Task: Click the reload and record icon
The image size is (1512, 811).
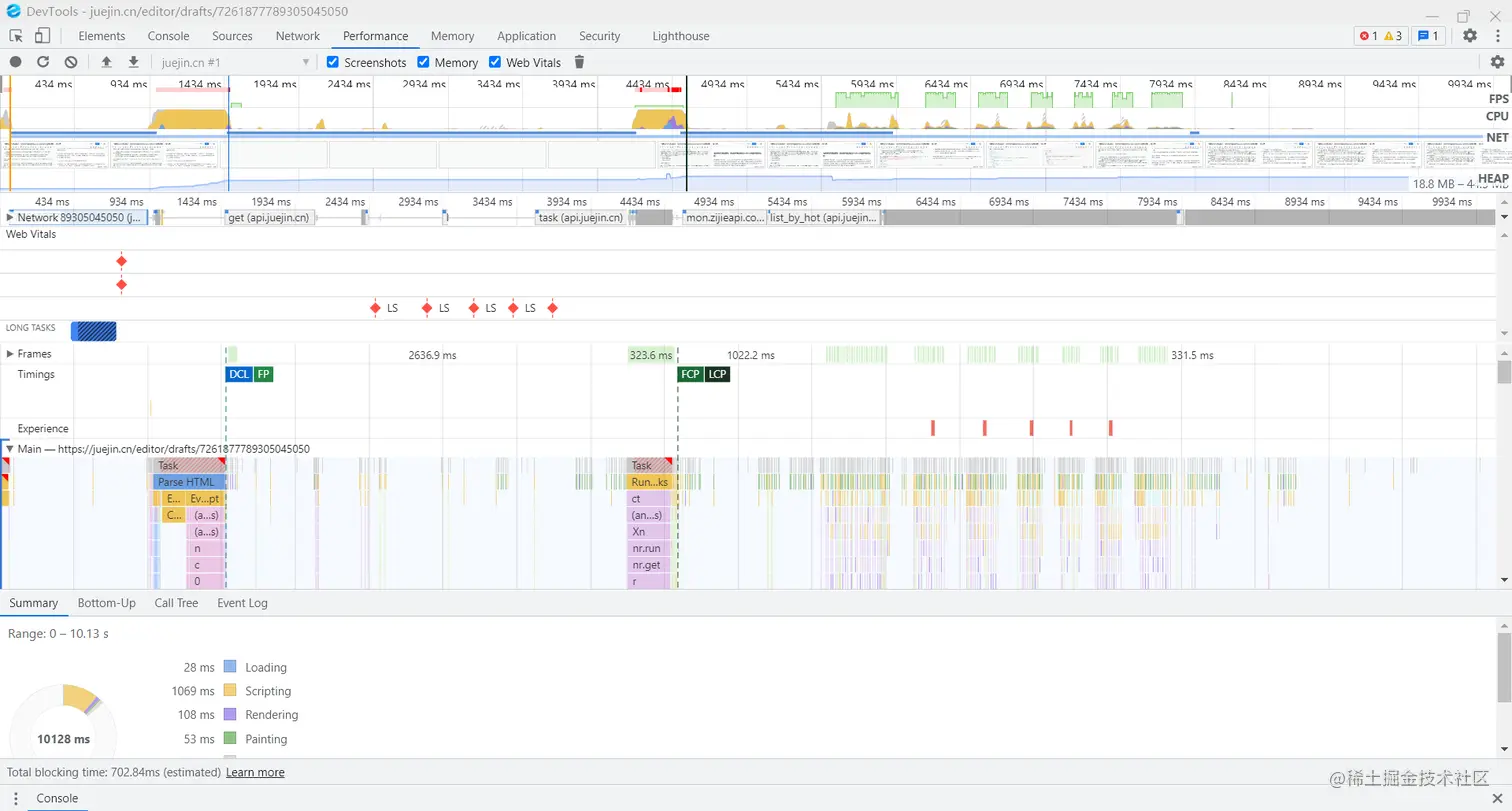Action: [x=43, y=62]
